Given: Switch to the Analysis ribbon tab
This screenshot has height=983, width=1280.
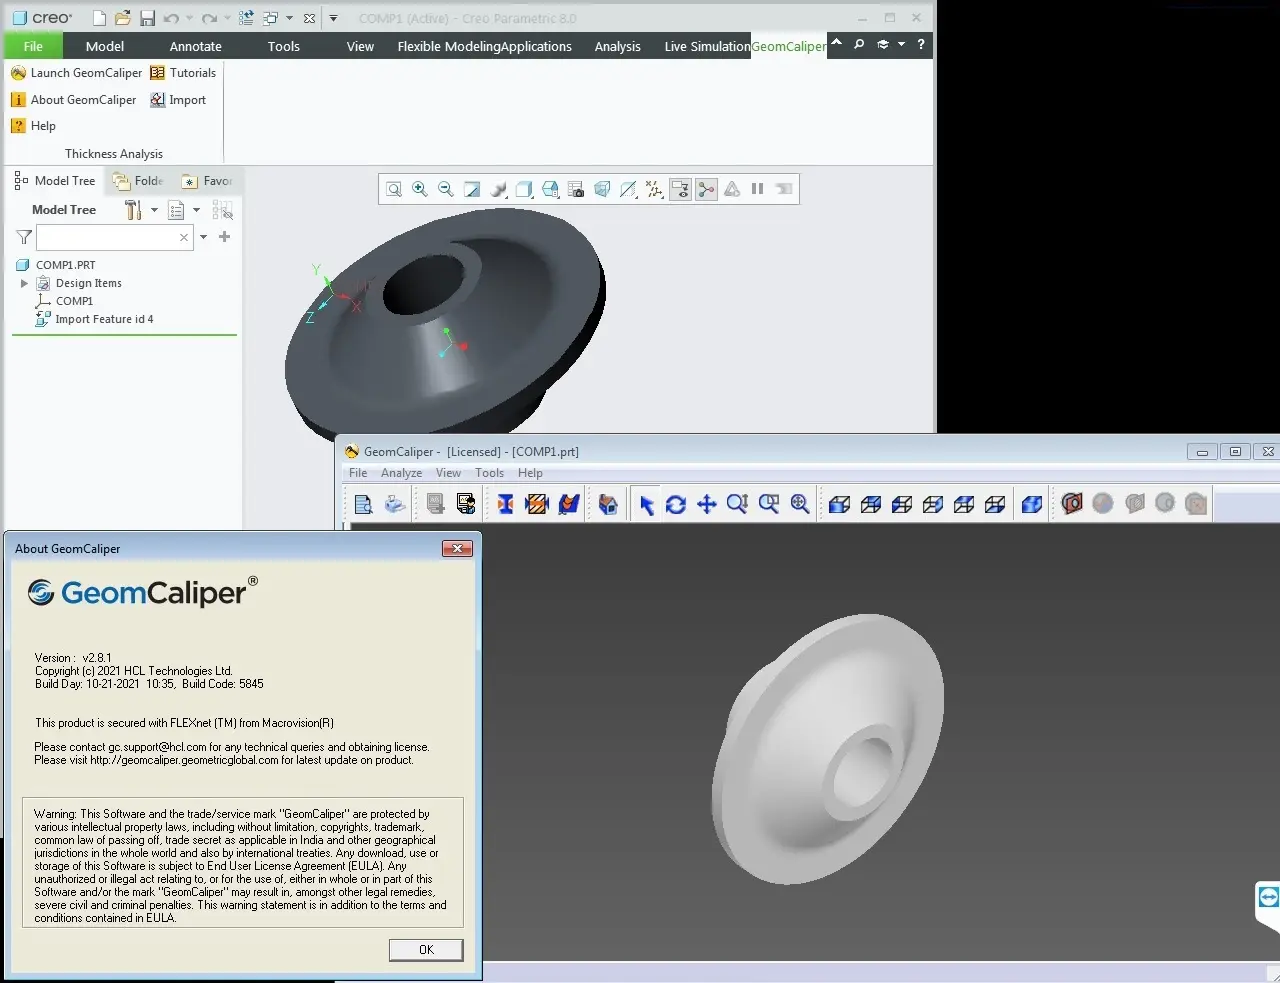Looking at the screenshot, I should 618,46.
